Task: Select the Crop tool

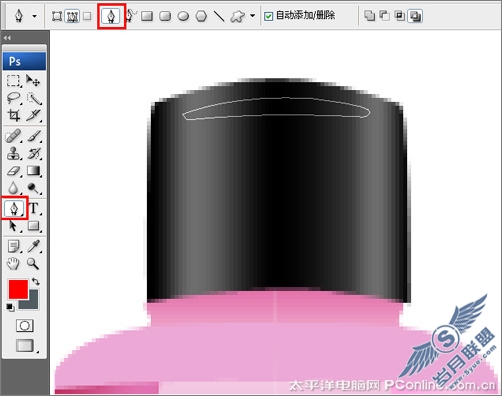Action: tap(13, 115)
